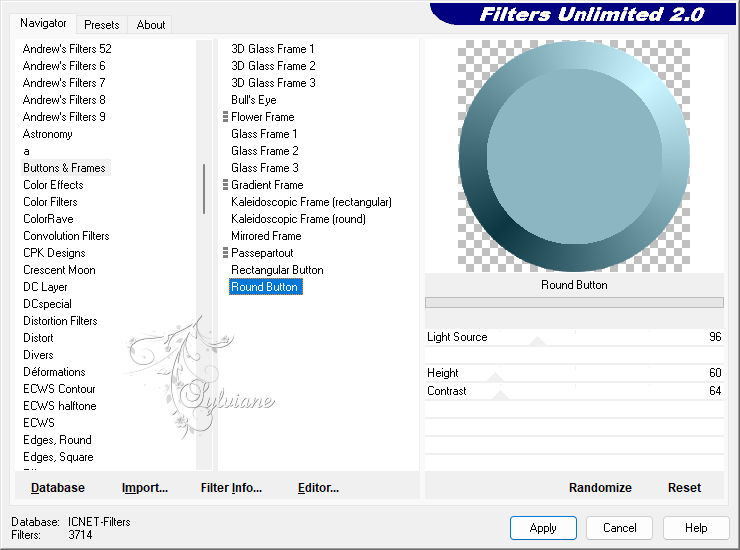Open the Import... dialog
740x550 pixels.
[145, 488]
